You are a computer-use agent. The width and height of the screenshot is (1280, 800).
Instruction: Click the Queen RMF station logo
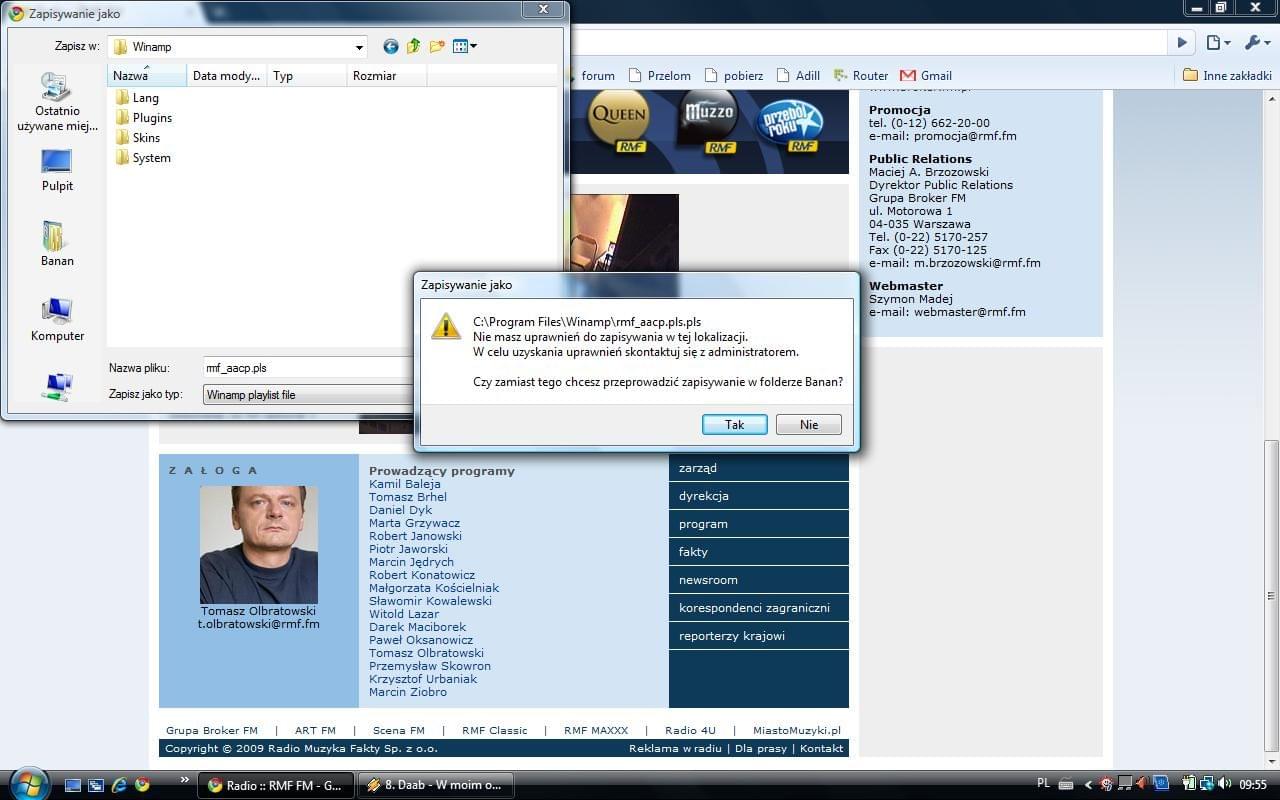coord(619,121)
